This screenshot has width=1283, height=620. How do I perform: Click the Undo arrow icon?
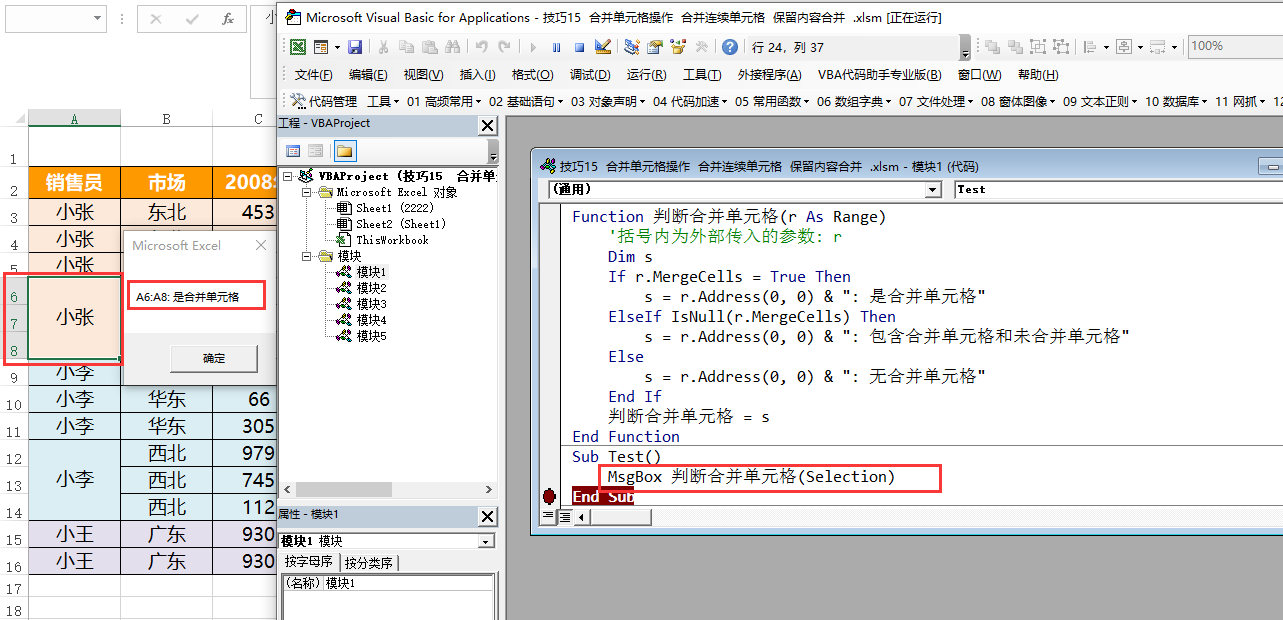coord(482,47)
